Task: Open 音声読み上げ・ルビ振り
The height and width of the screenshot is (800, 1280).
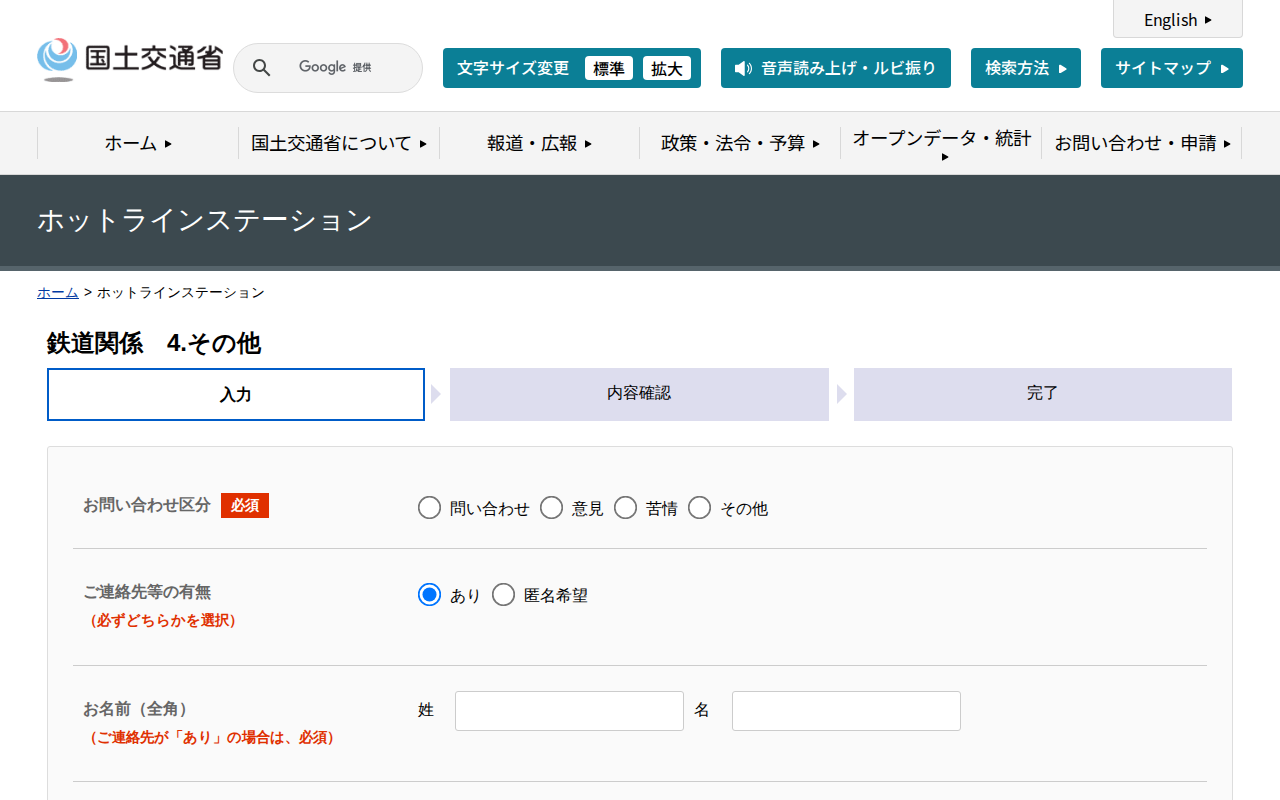Action: [x=836, y=68]
